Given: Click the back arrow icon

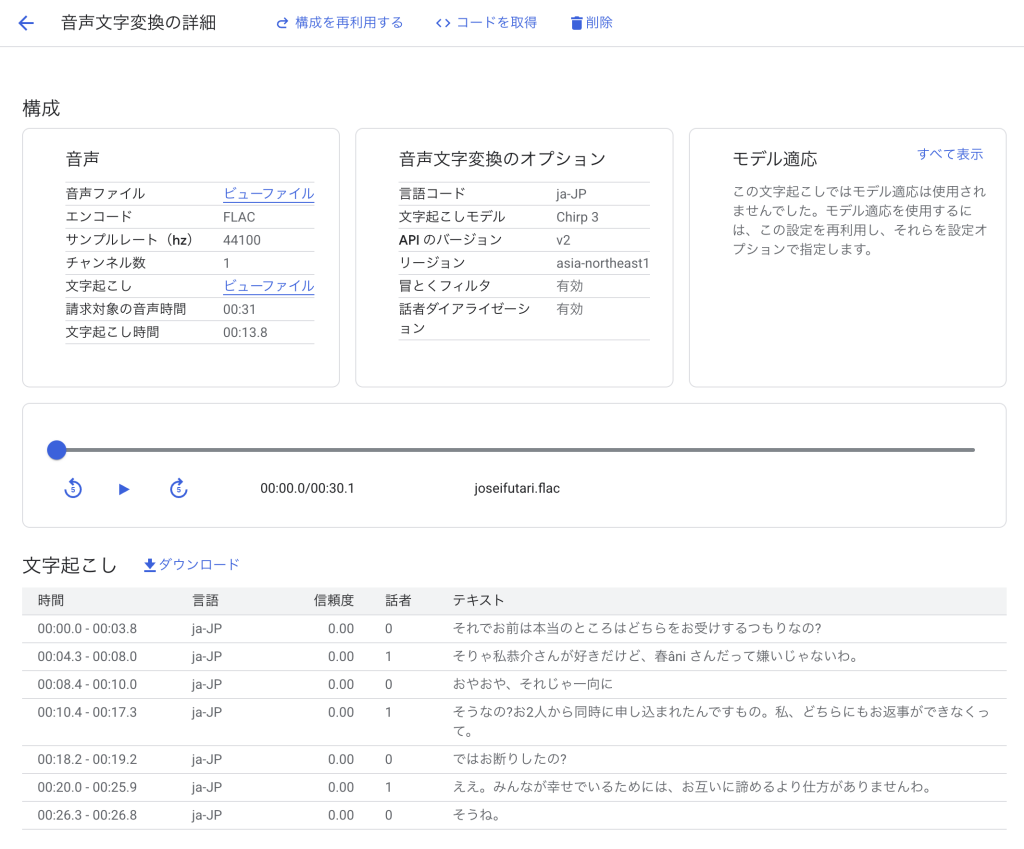Looking at the screenshot, I should [x=26, y=23].
